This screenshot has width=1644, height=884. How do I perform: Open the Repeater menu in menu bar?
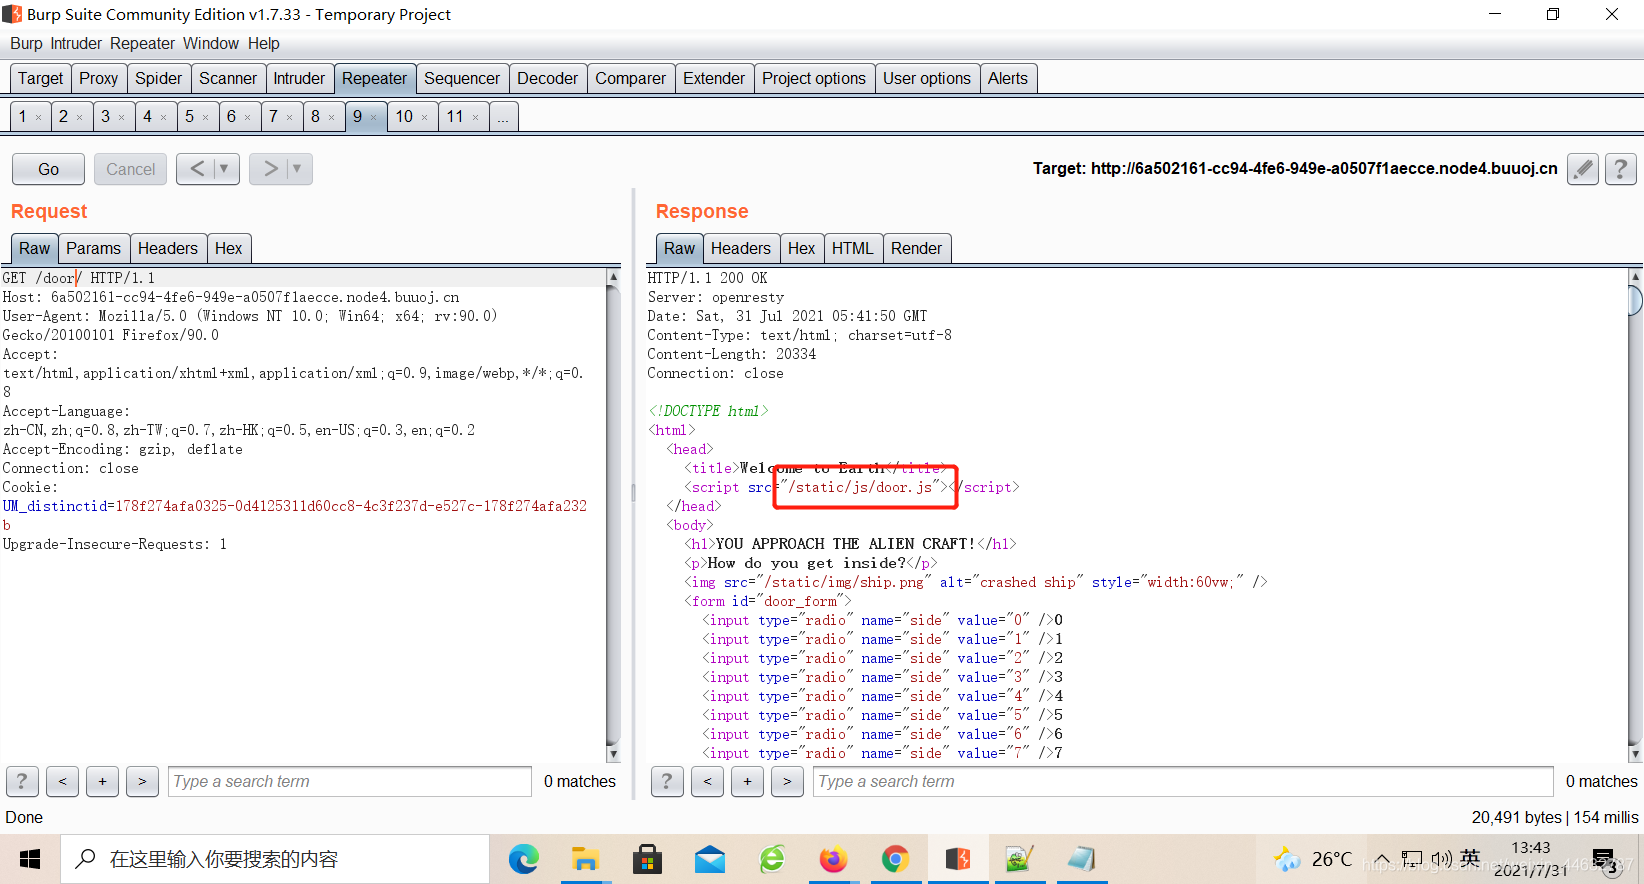tap(142, 43)
